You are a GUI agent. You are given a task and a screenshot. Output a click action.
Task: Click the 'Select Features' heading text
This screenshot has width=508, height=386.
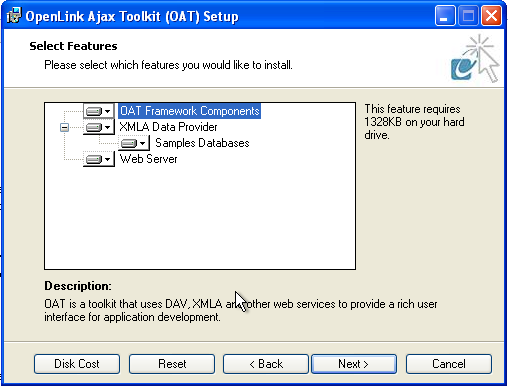coord(73,46)
